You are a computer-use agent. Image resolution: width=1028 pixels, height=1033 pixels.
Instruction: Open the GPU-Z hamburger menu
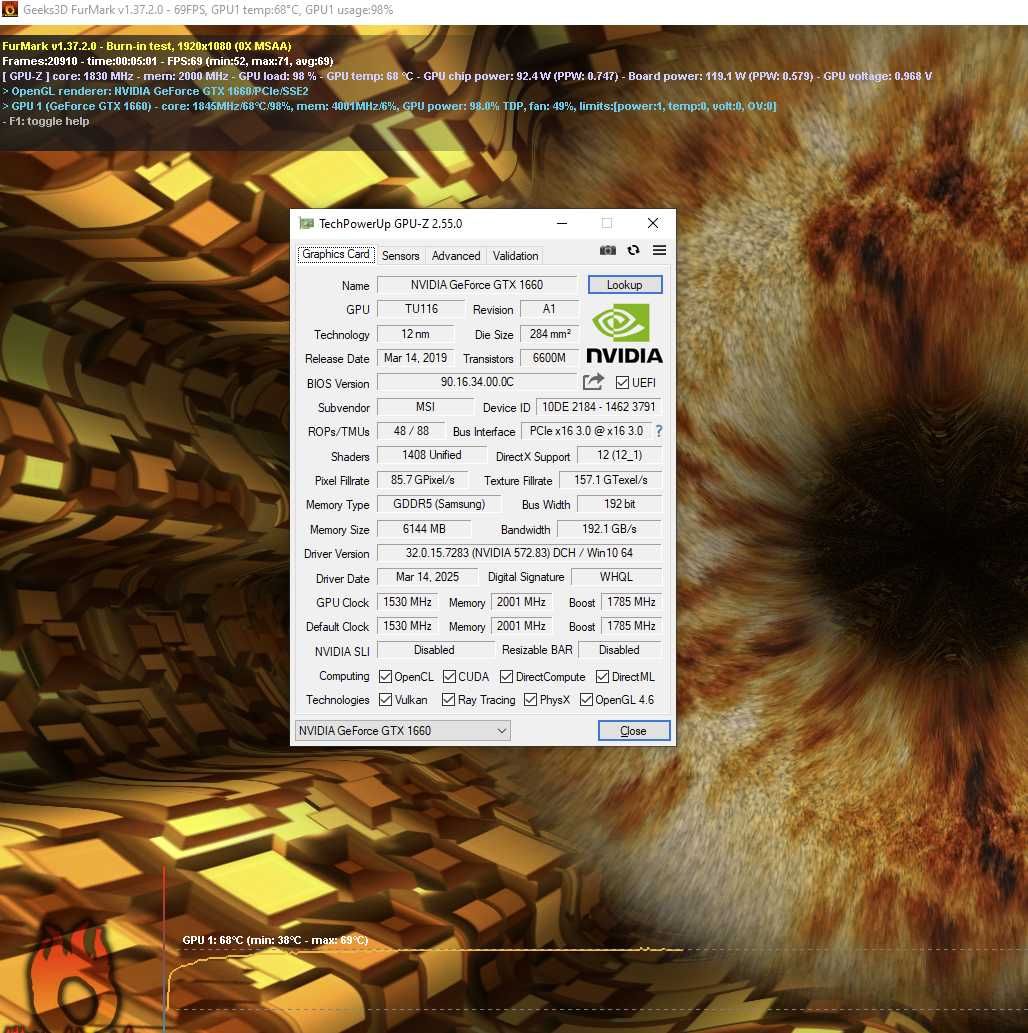tap(659, 250)
